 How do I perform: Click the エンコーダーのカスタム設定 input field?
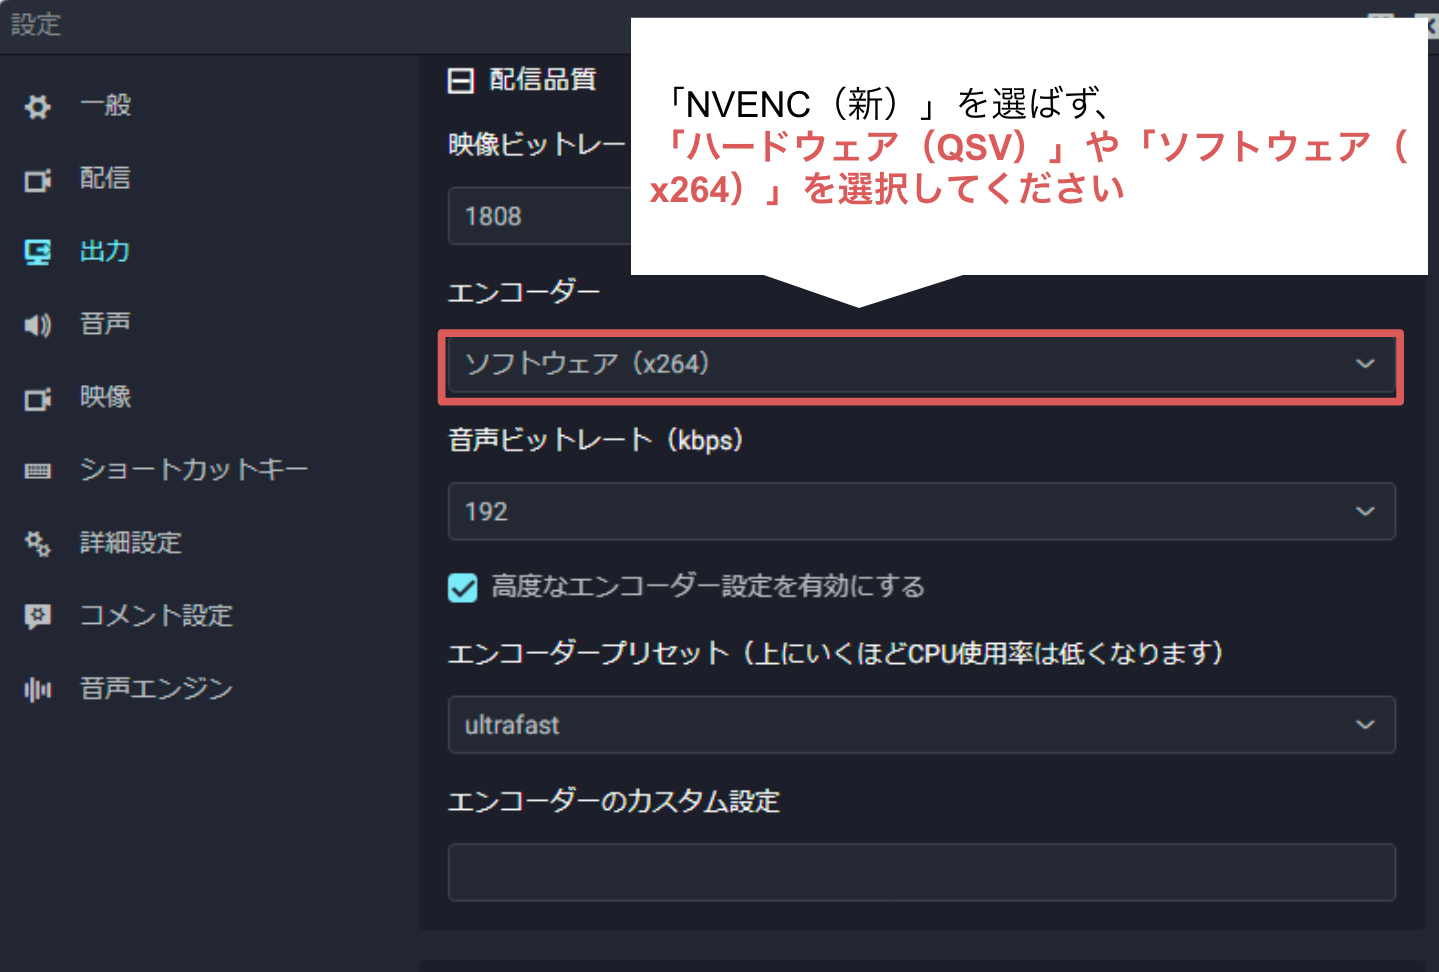click(x=921, y=872)
